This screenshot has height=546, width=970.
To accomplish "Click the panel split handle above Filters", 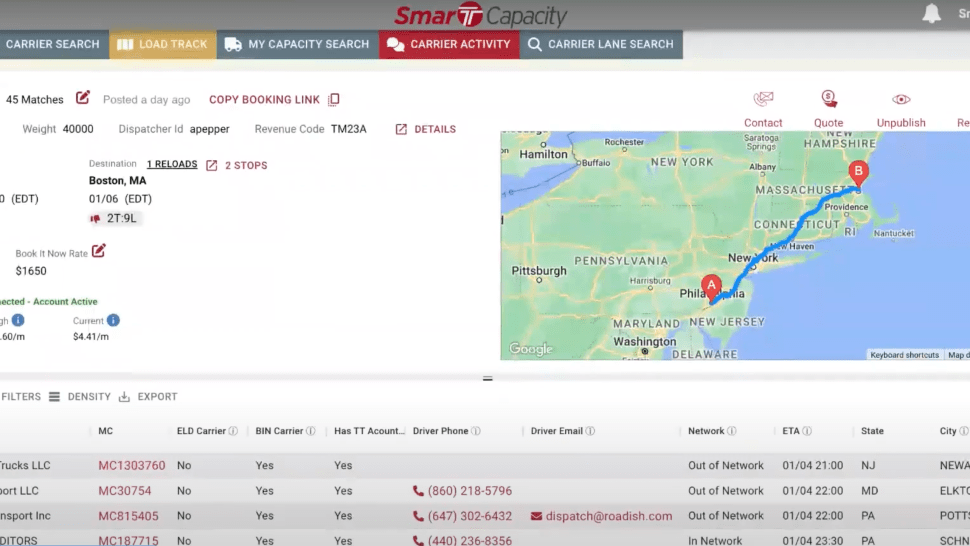I will coord(487,378).
